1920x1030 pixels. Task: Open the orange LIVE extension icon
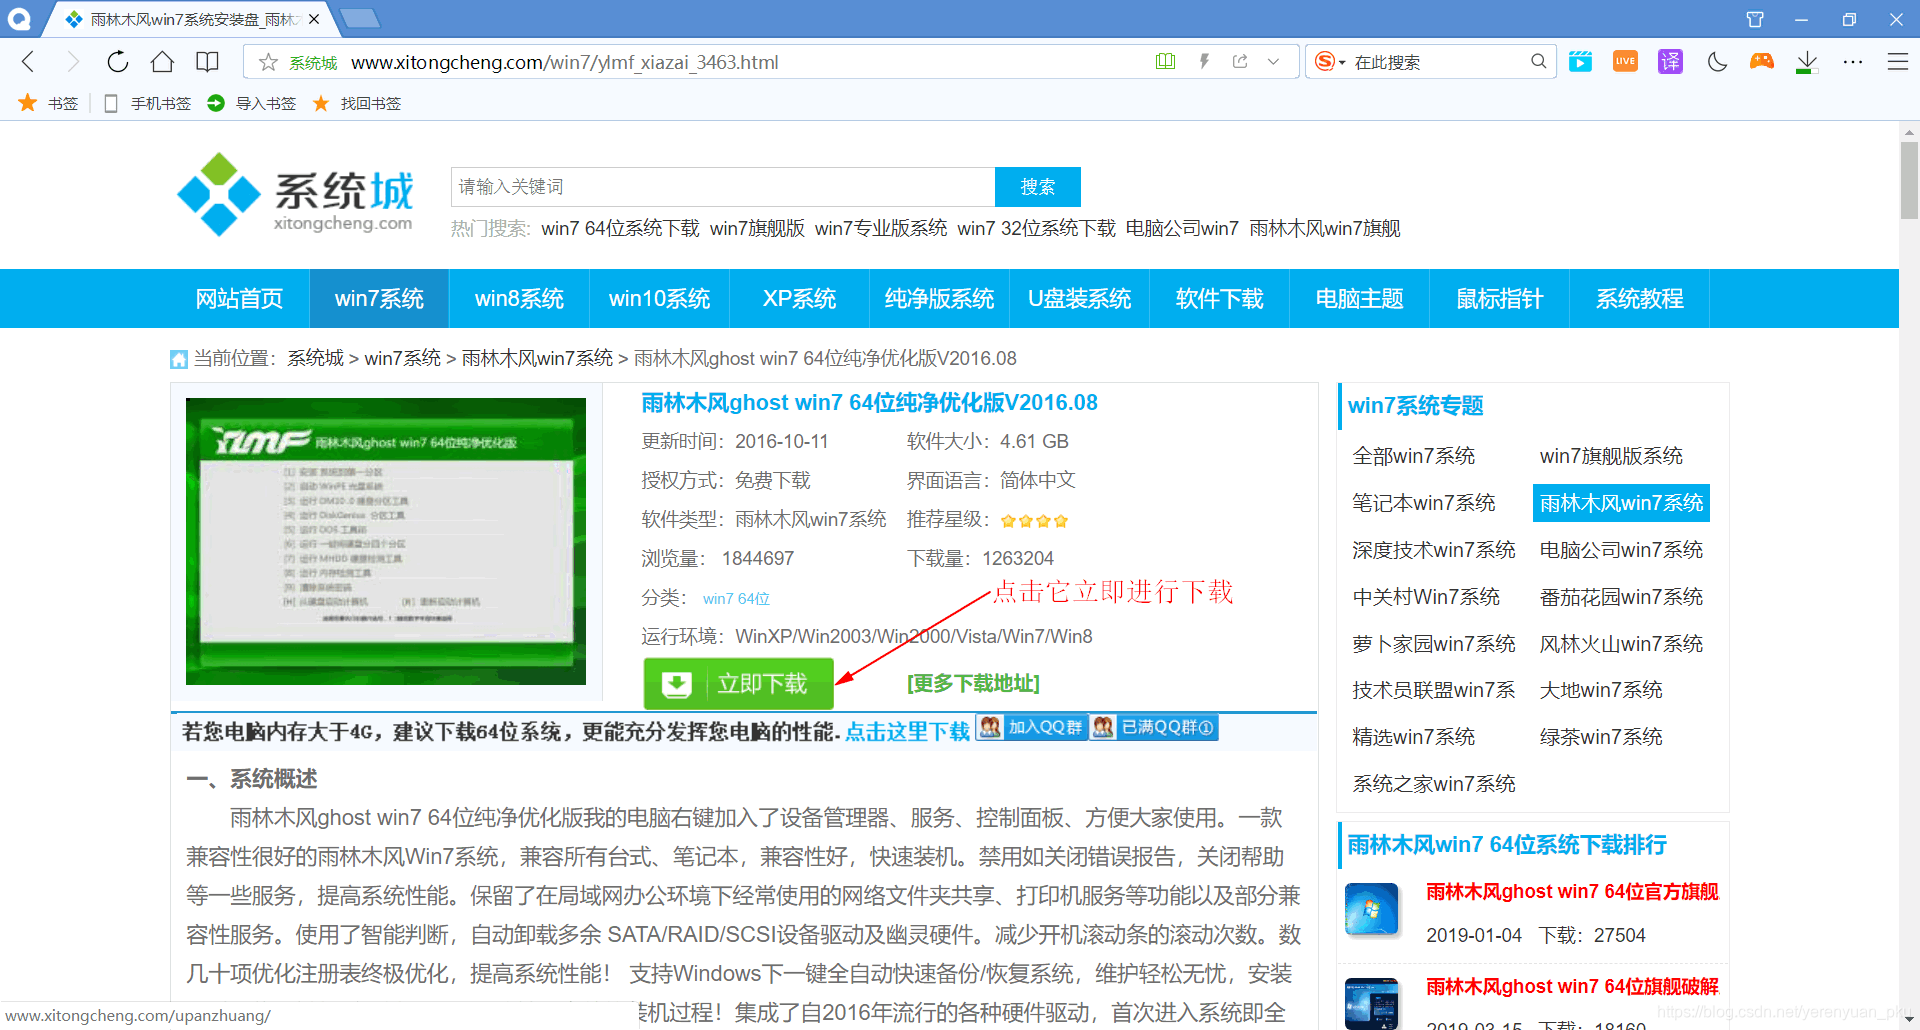(1625, 62)
